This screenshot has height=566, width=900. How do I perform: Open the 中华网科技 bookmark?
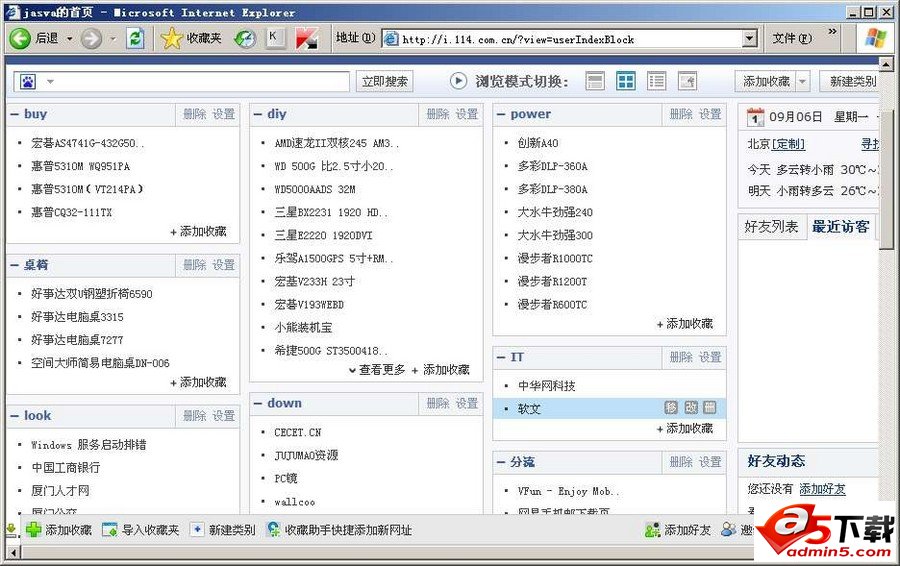click(x=546, y=386)
